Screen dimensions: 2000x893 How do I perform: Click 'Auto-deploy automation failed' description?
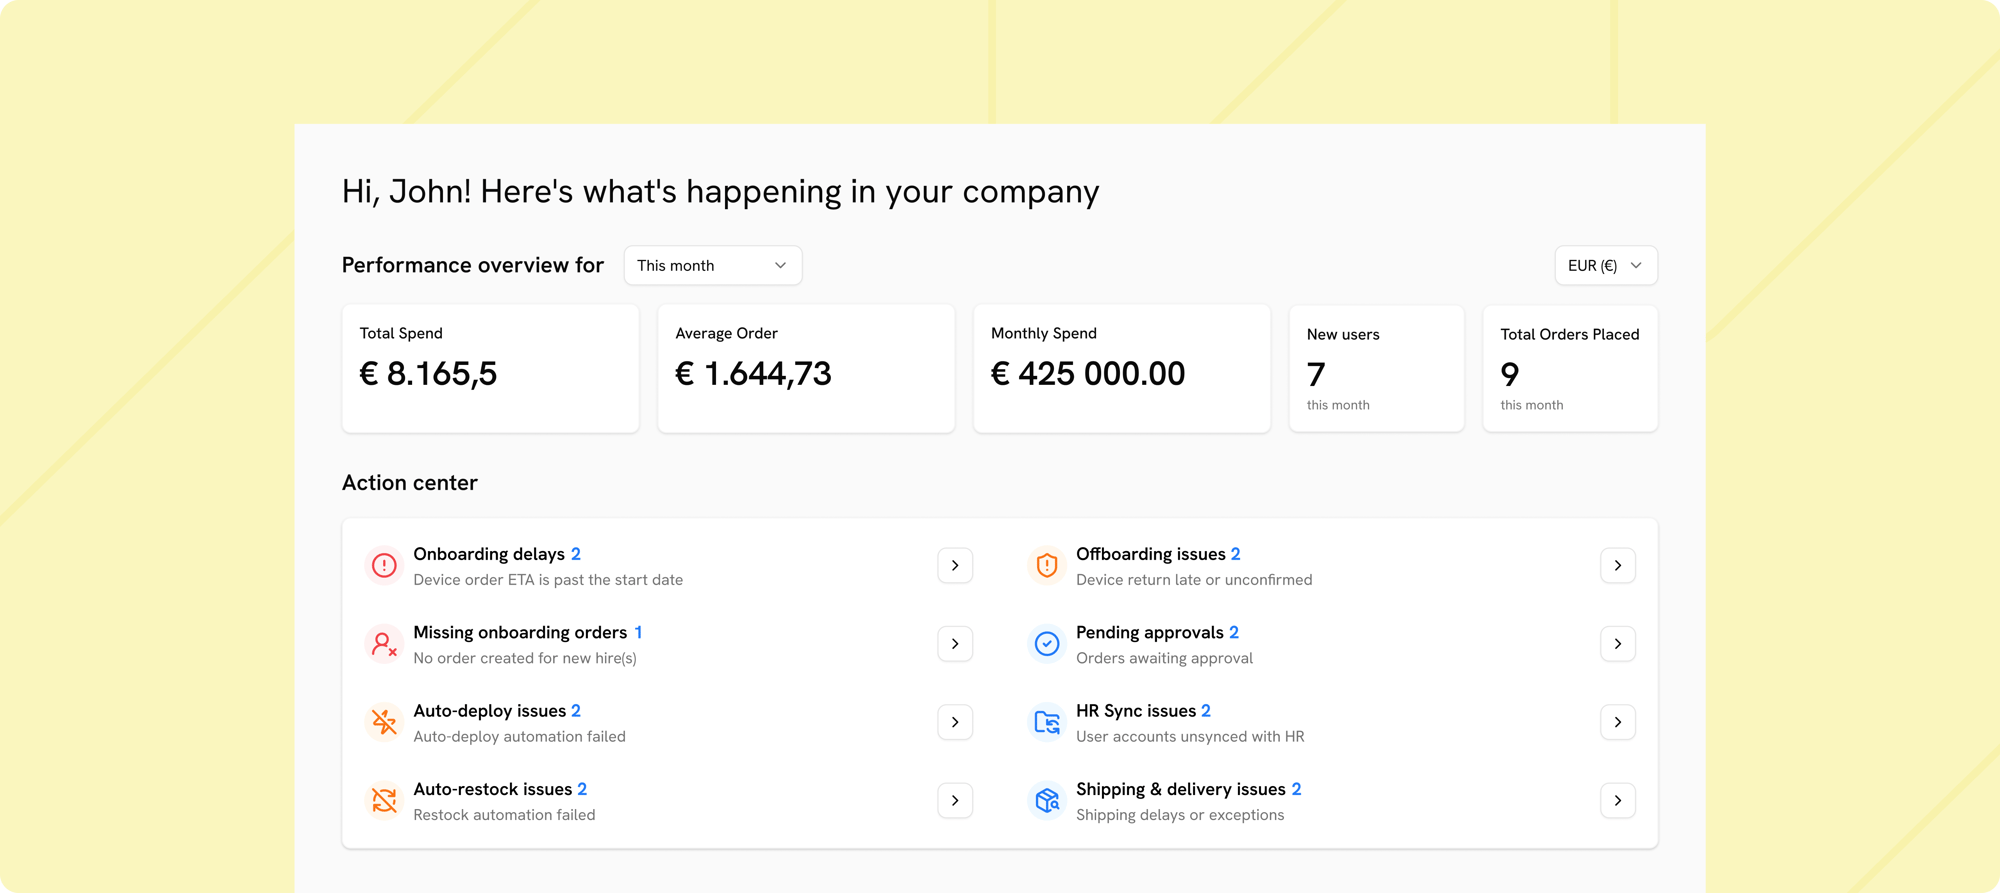[519, 737]
